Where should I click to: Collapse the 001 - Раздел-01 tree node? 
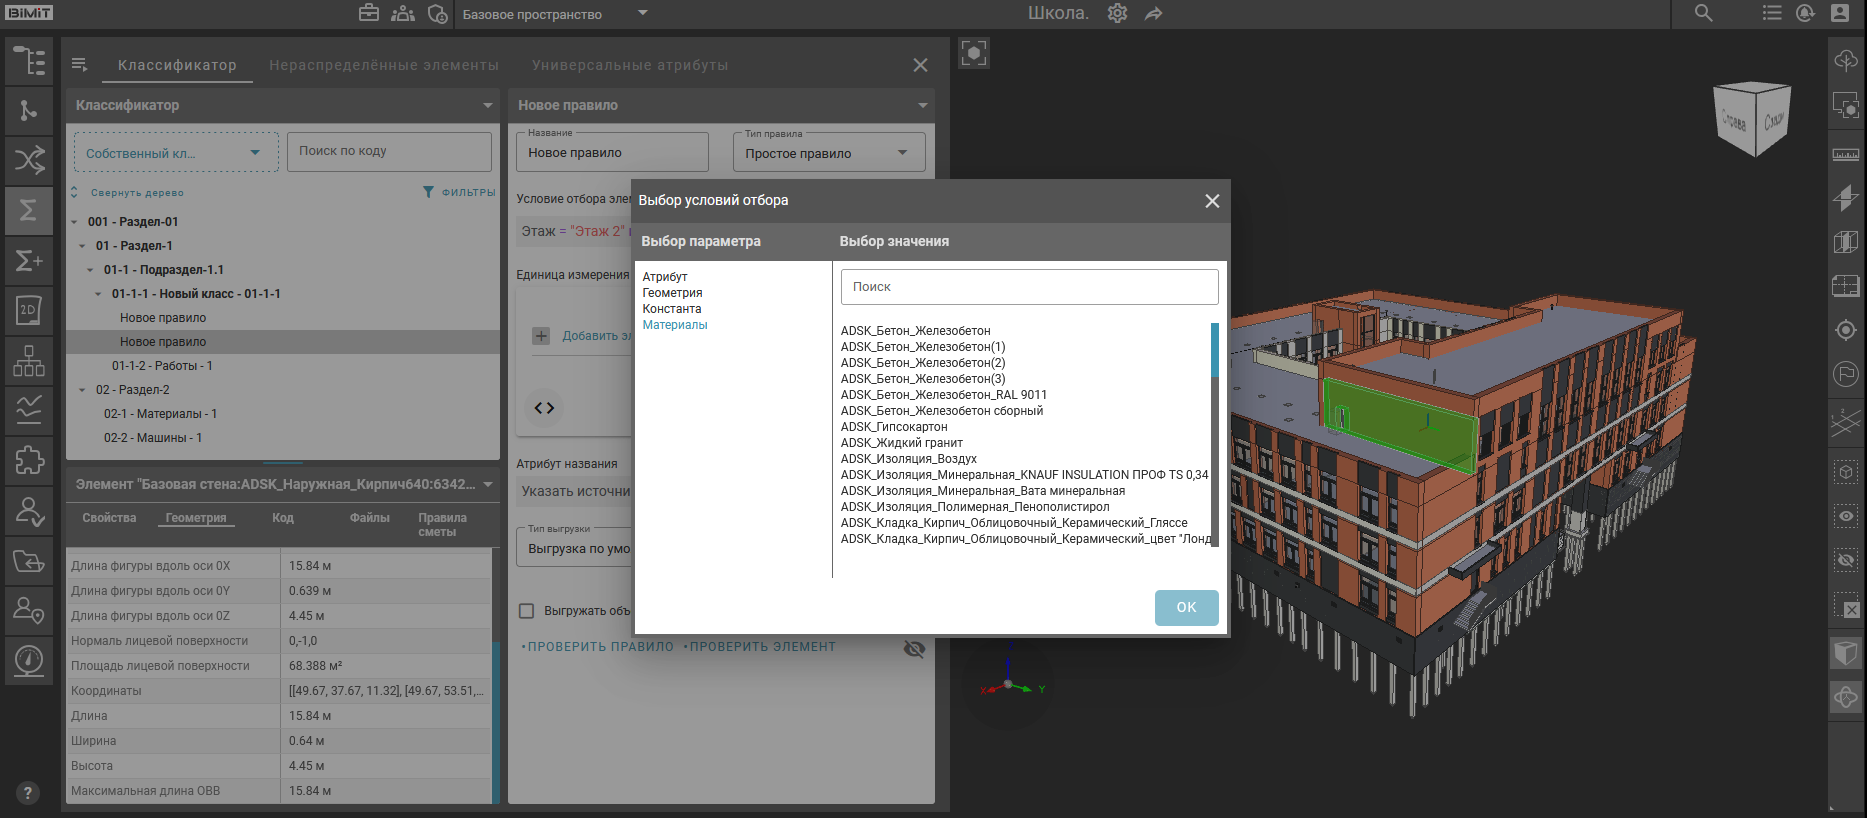pyautogui.click(x=75, y=222)
